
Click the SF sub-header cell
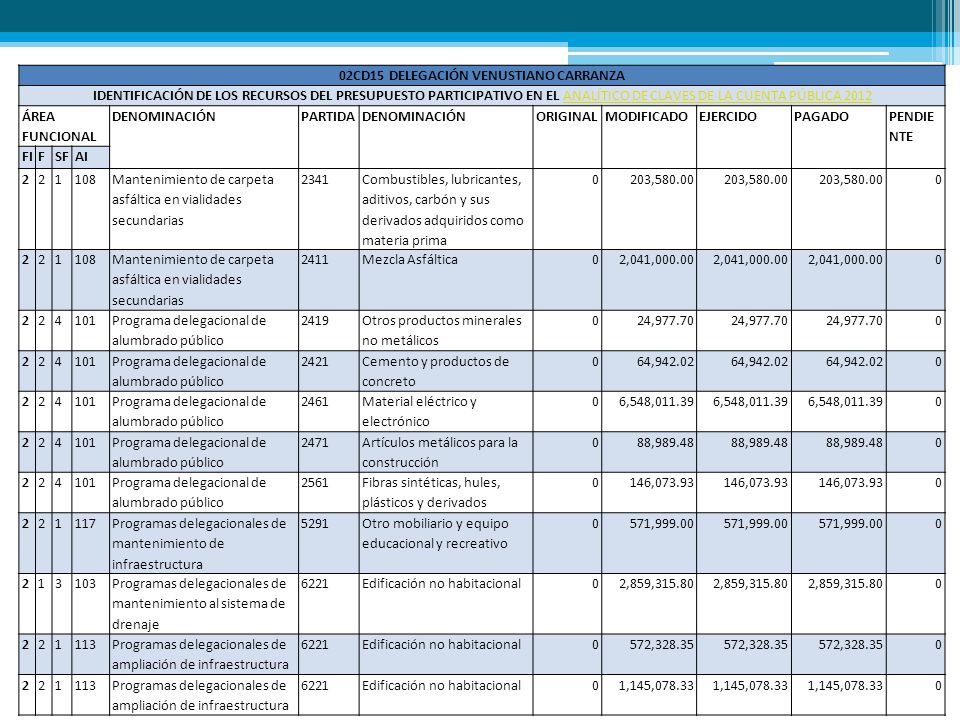click(62, 157)
